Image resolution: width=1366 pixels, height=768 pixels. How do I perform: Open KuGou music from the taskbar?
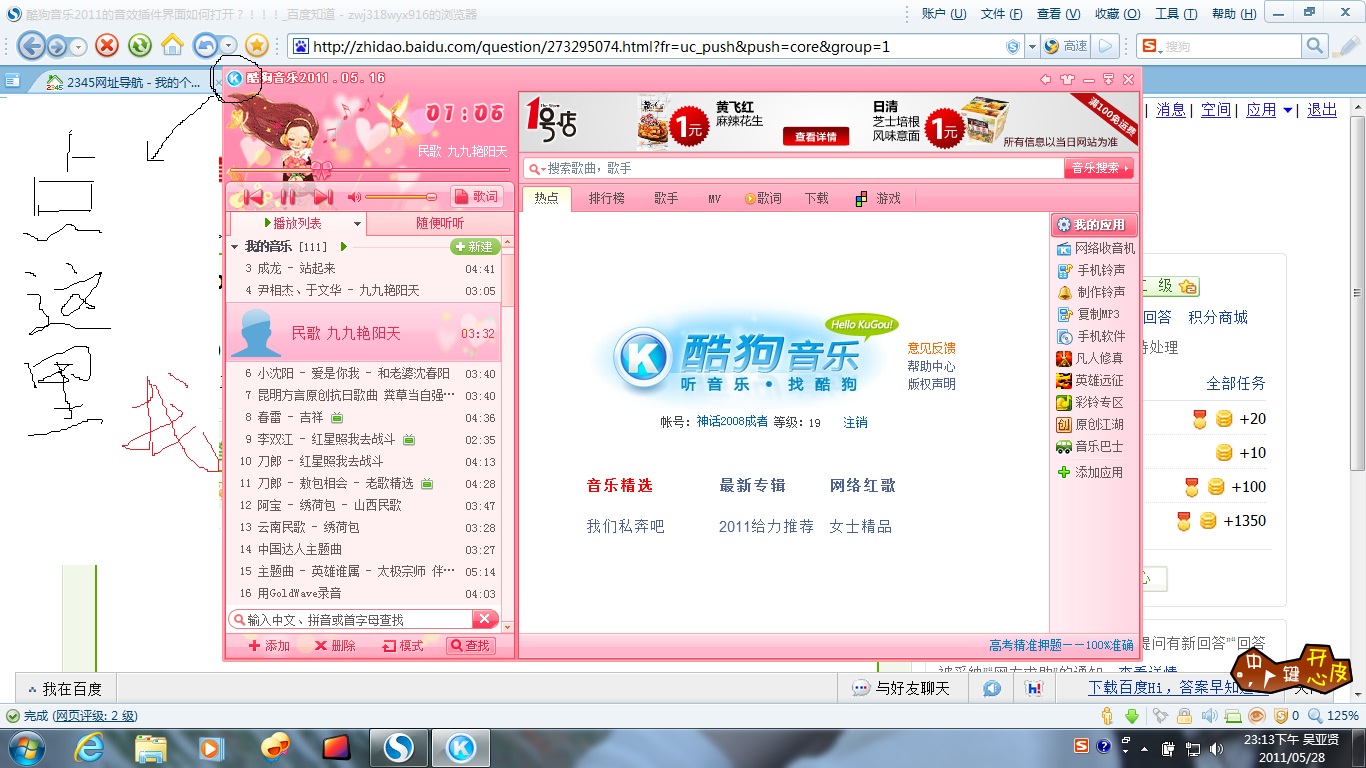pos(460,746)
